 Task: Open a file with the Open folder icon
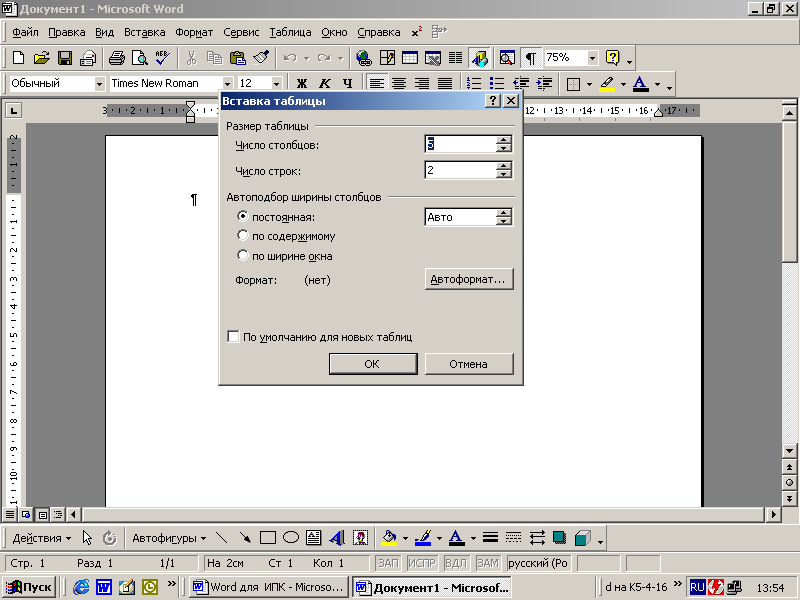tap(41, 58)
